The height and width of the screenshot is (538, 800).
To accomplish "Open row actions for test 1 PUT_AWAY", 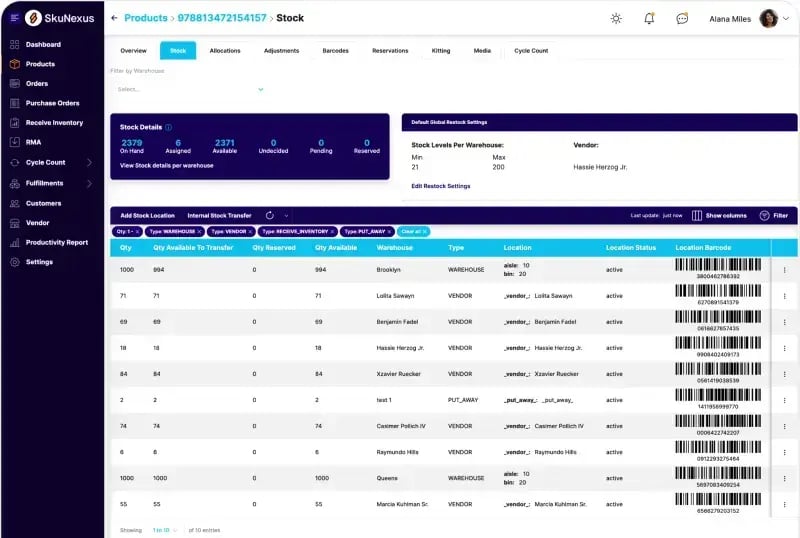I will 784,400.
